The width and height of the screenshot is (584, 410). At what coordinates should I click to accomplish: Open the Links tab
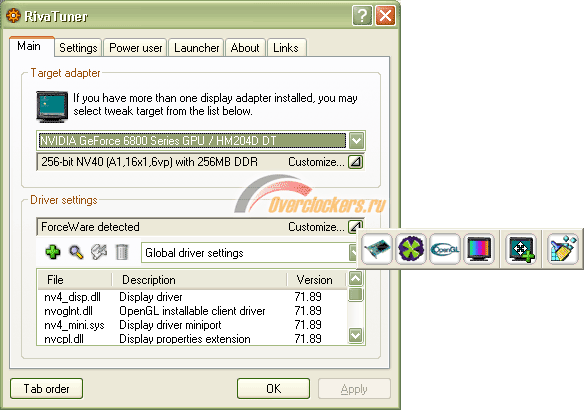(286, 48)
